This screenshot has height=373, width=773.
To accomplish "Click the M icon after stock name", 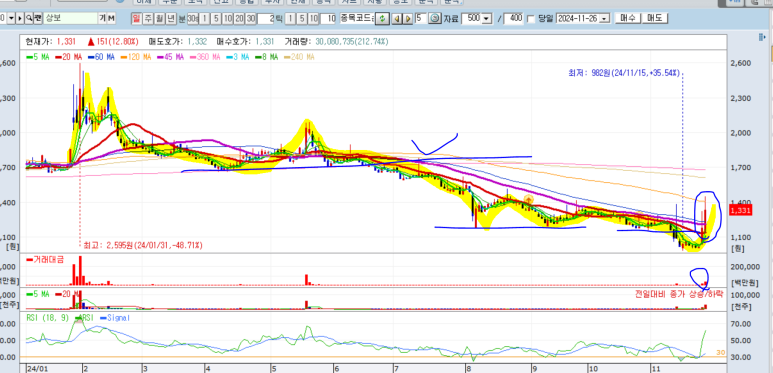I will pos(111,18).
